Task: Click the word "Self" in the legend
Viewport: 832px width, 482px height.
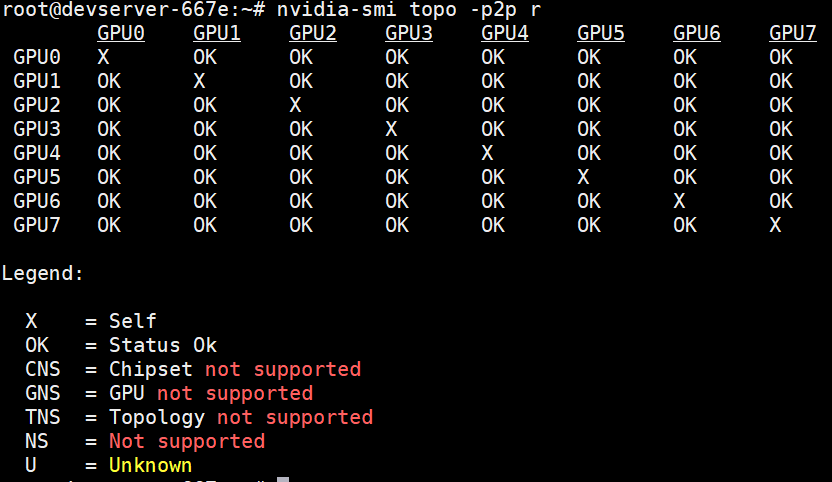Action: (x=133, y=321)
